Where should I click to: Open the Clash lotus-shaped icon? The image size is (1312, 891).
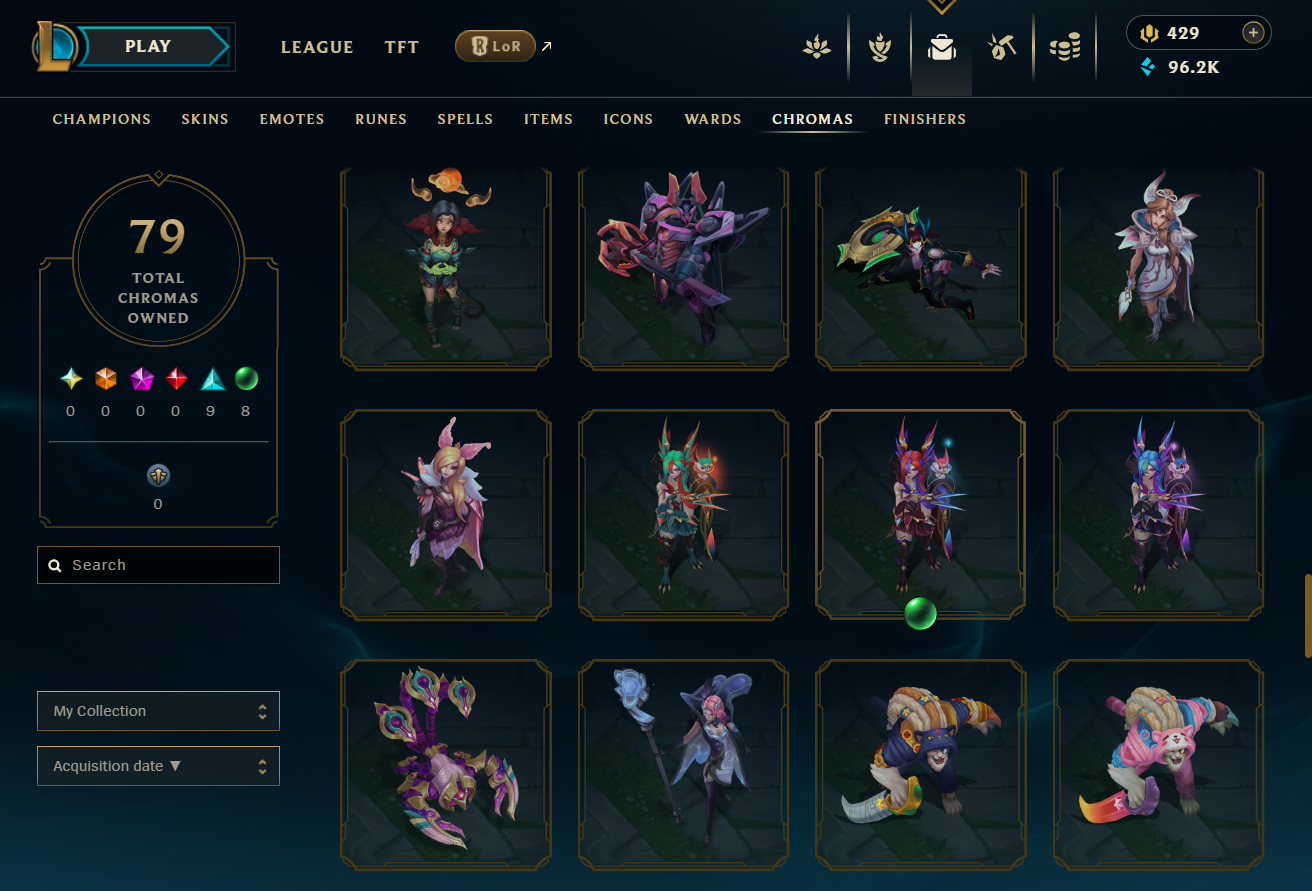click(818, 47)
